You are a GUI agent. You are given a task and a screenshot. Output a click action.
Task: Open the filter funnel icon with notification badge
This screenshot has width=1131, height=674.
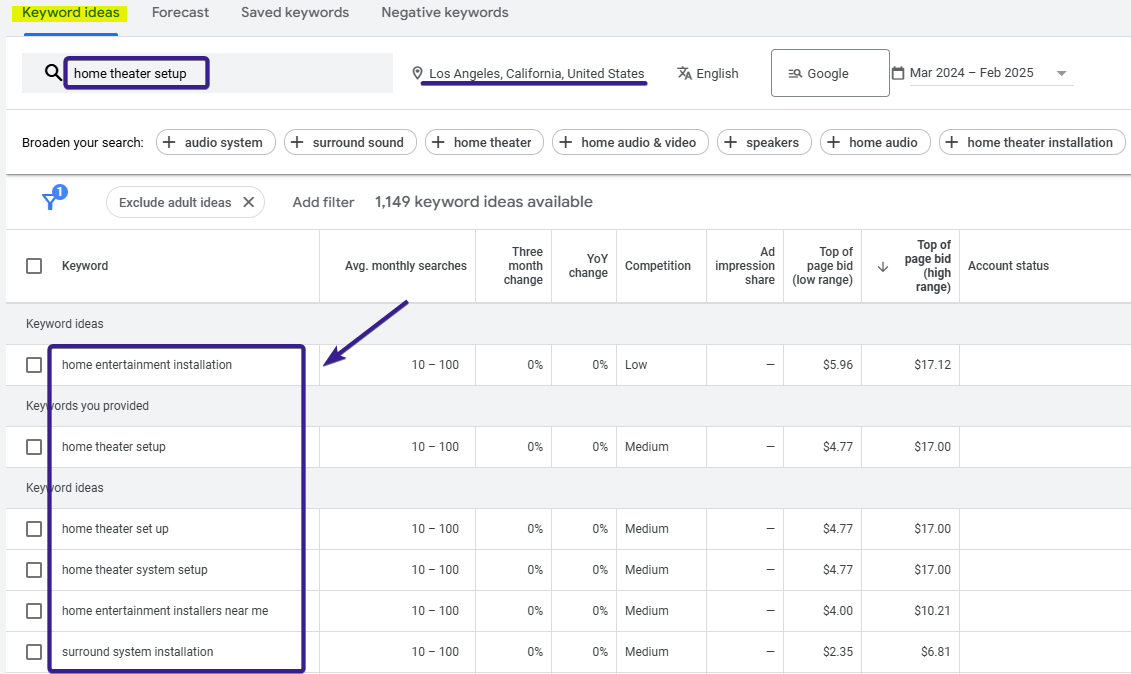[x=51, y=200]
